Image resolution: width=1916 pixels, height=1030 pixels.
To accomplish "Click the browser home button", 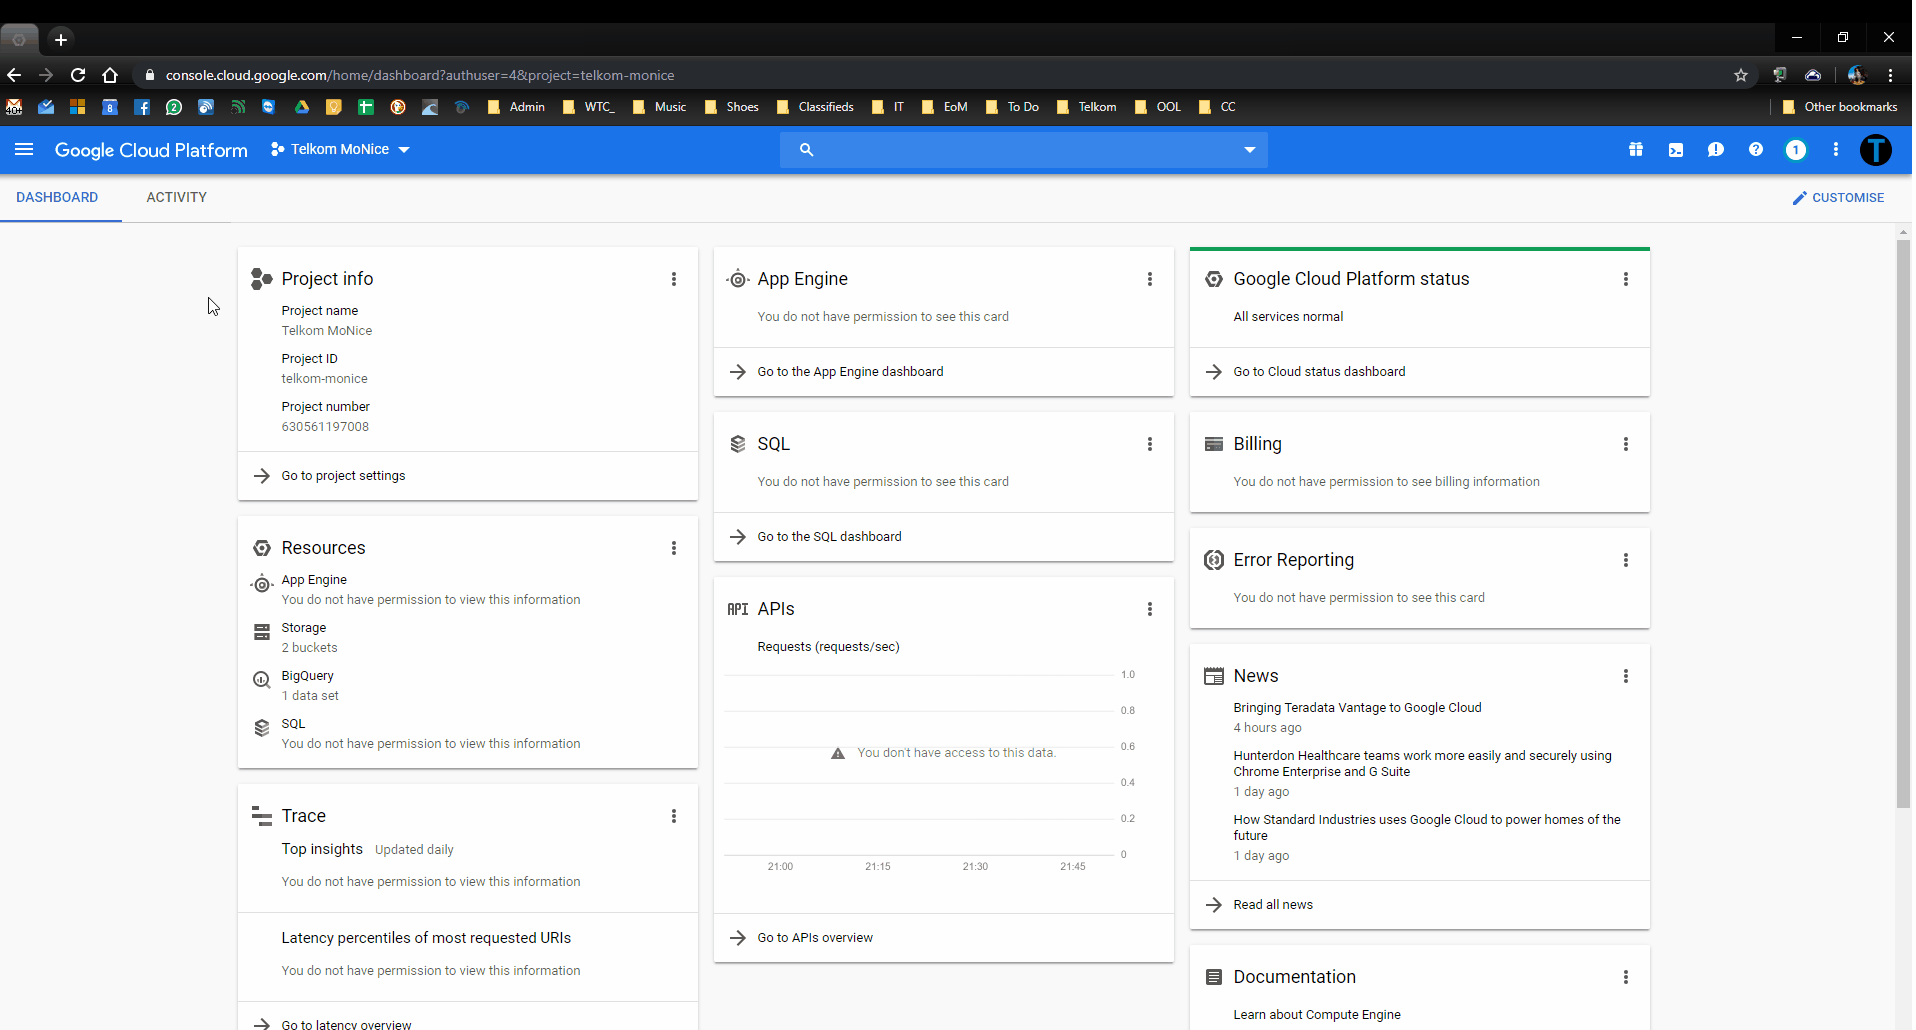I will tap(110, 75).
